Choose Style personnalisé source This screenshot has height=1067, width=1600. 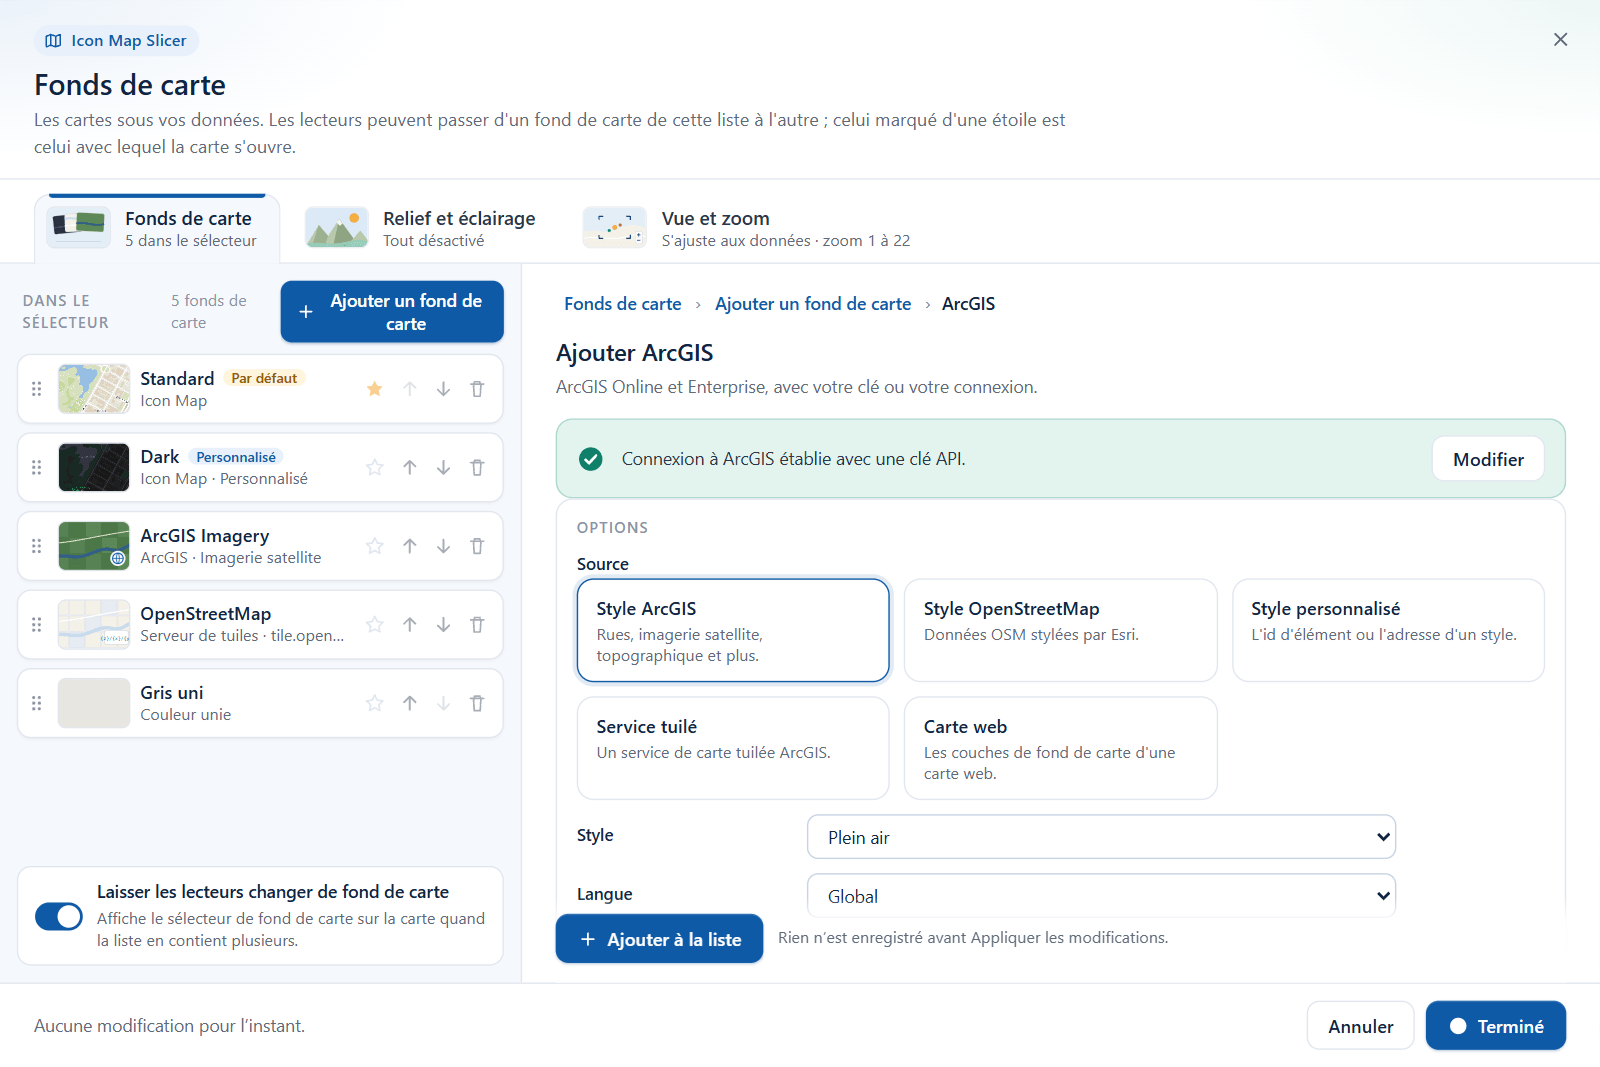pos(1388,630)
